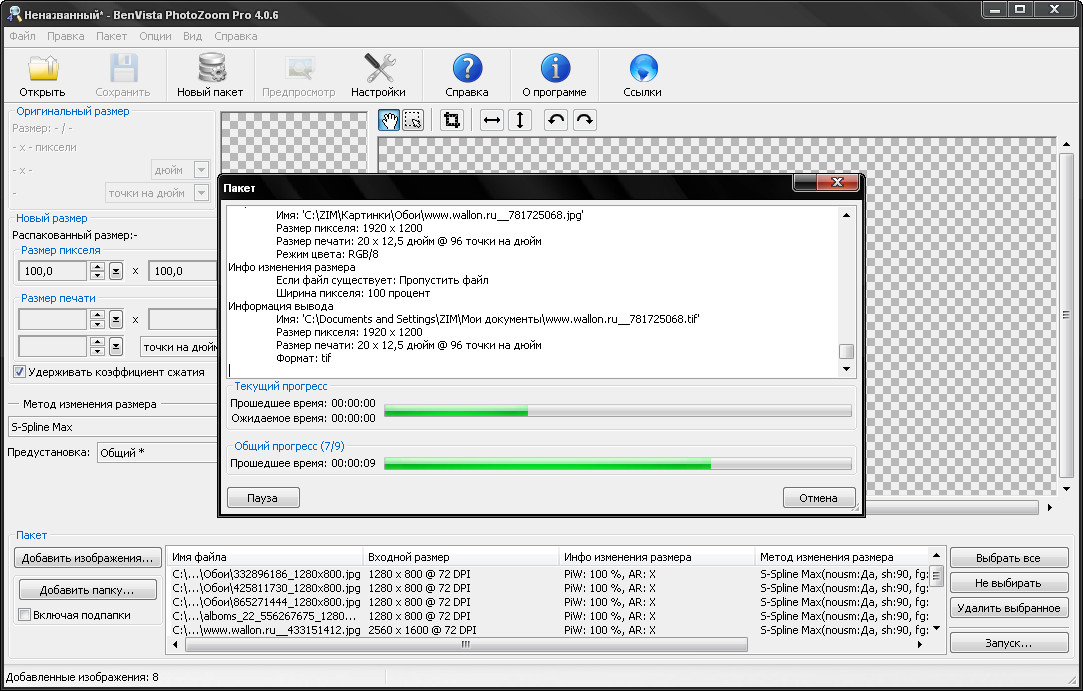Select the 425811730_1280x800.jpg row

pyautogui.click(x=549, y=588)
